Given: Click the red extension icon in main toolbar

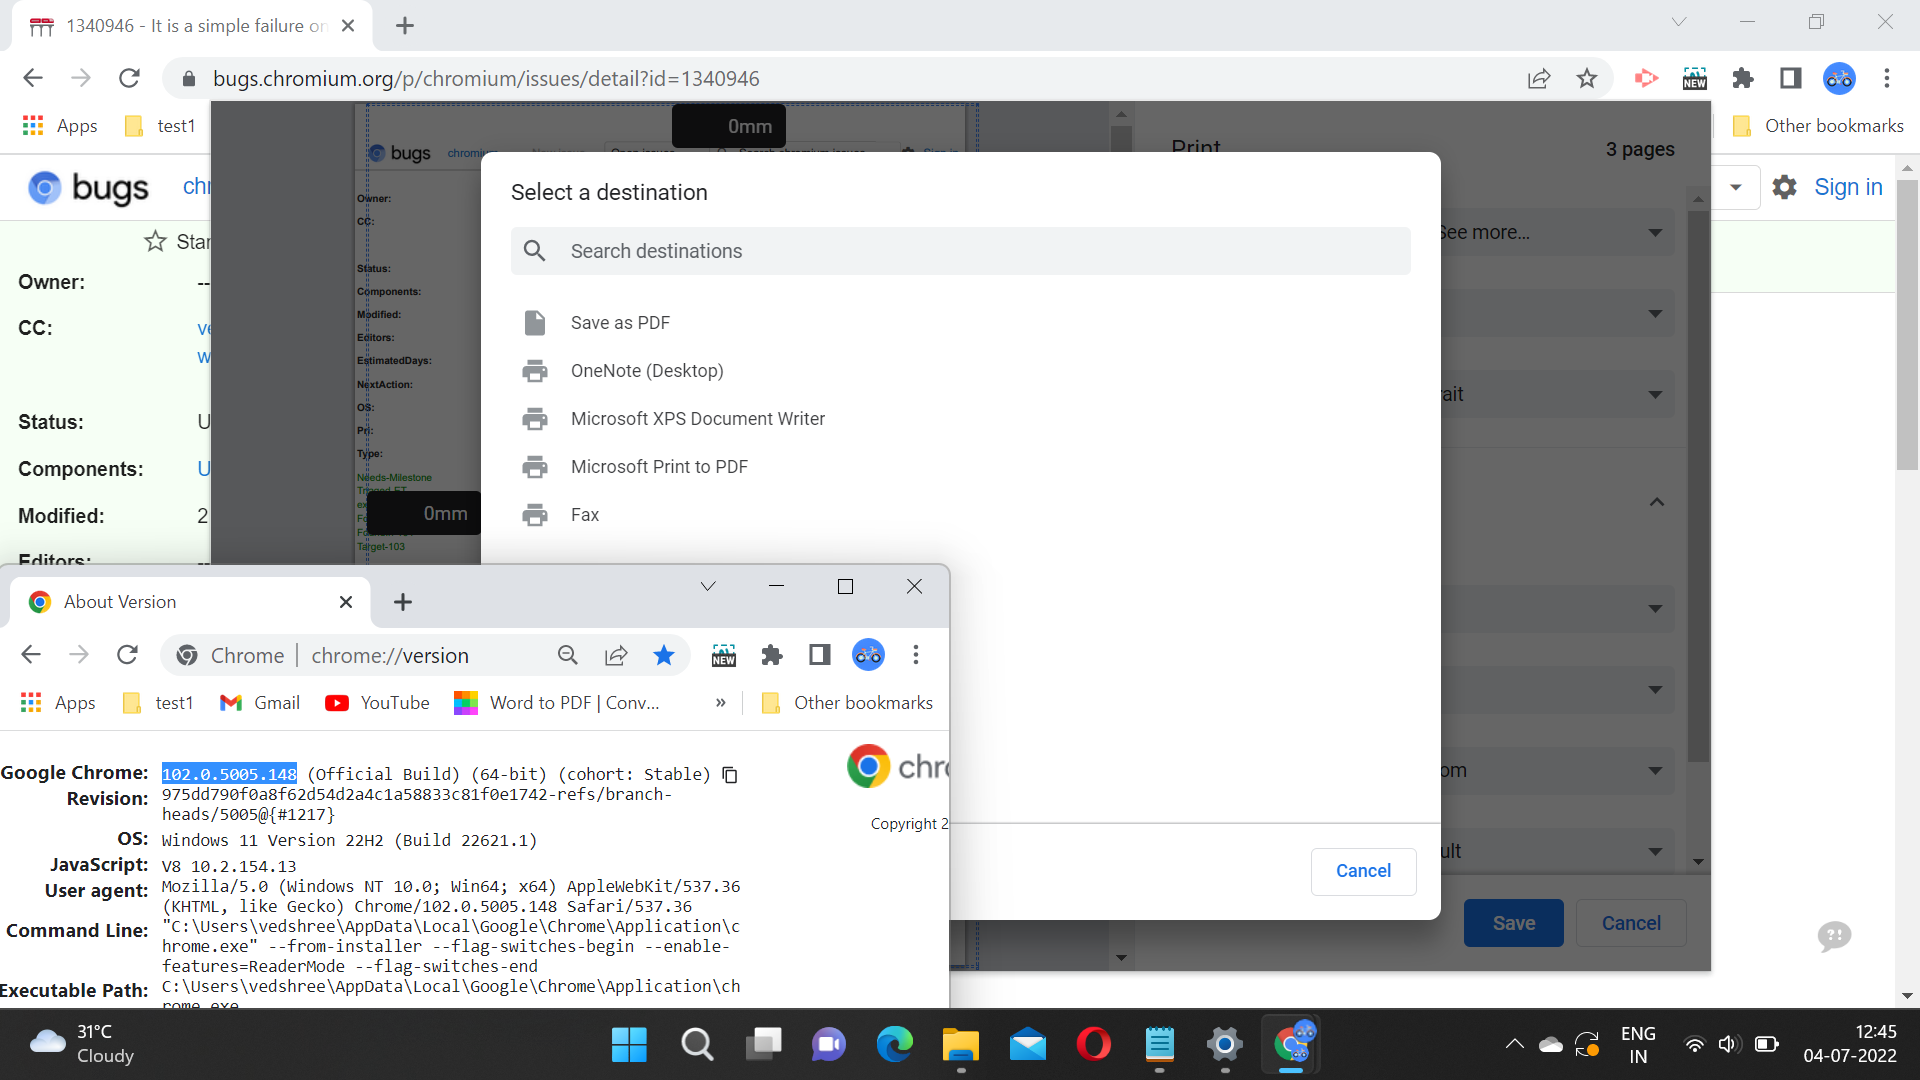Looking at the screenshot, I should 1646,78.
